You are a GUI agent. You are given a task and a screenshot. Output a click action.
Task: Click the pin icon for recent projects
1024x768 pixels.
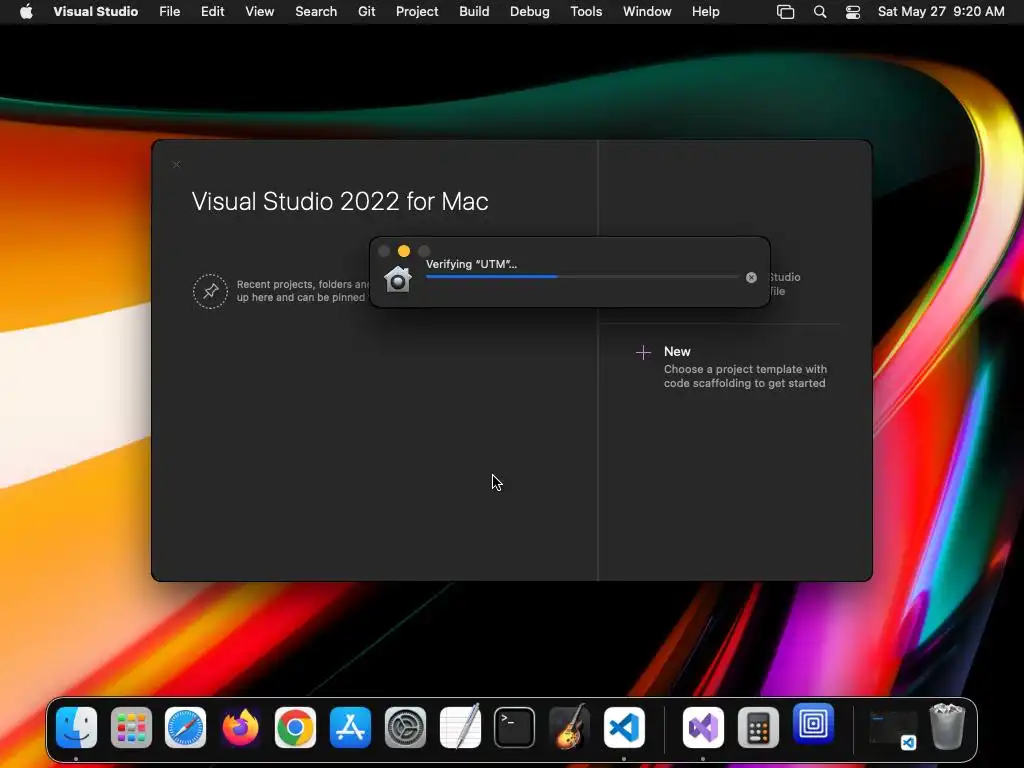[x=210, y=291]
